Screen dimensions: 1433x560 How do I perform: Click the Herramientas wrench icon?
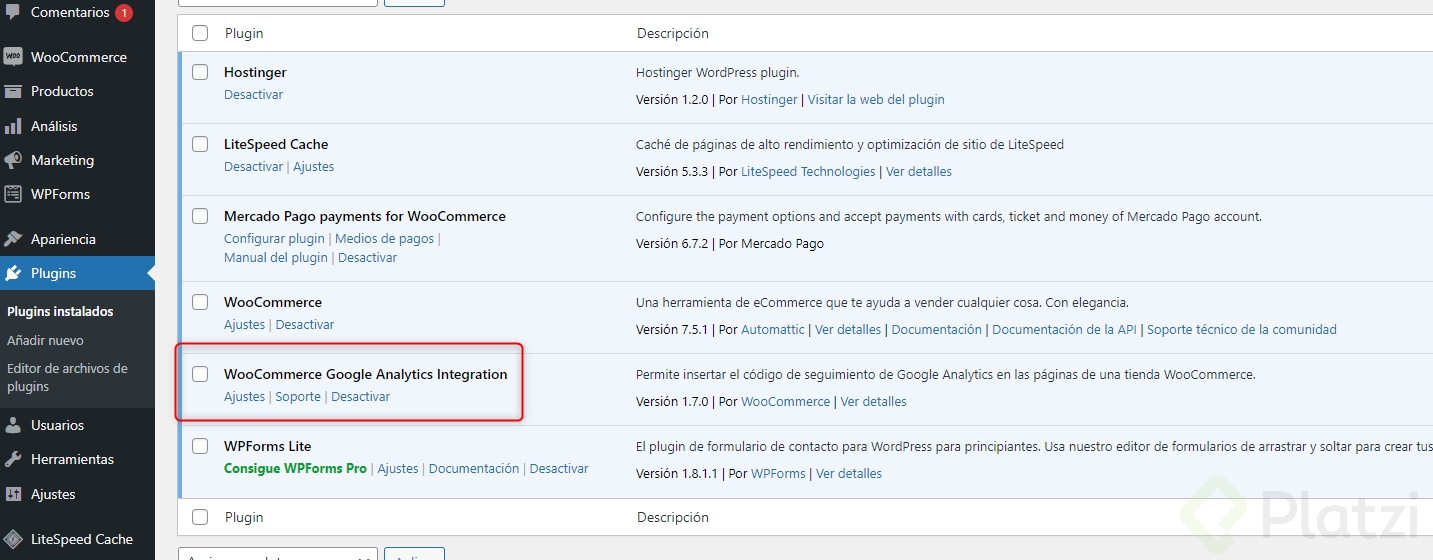click(x=13, y=459)
